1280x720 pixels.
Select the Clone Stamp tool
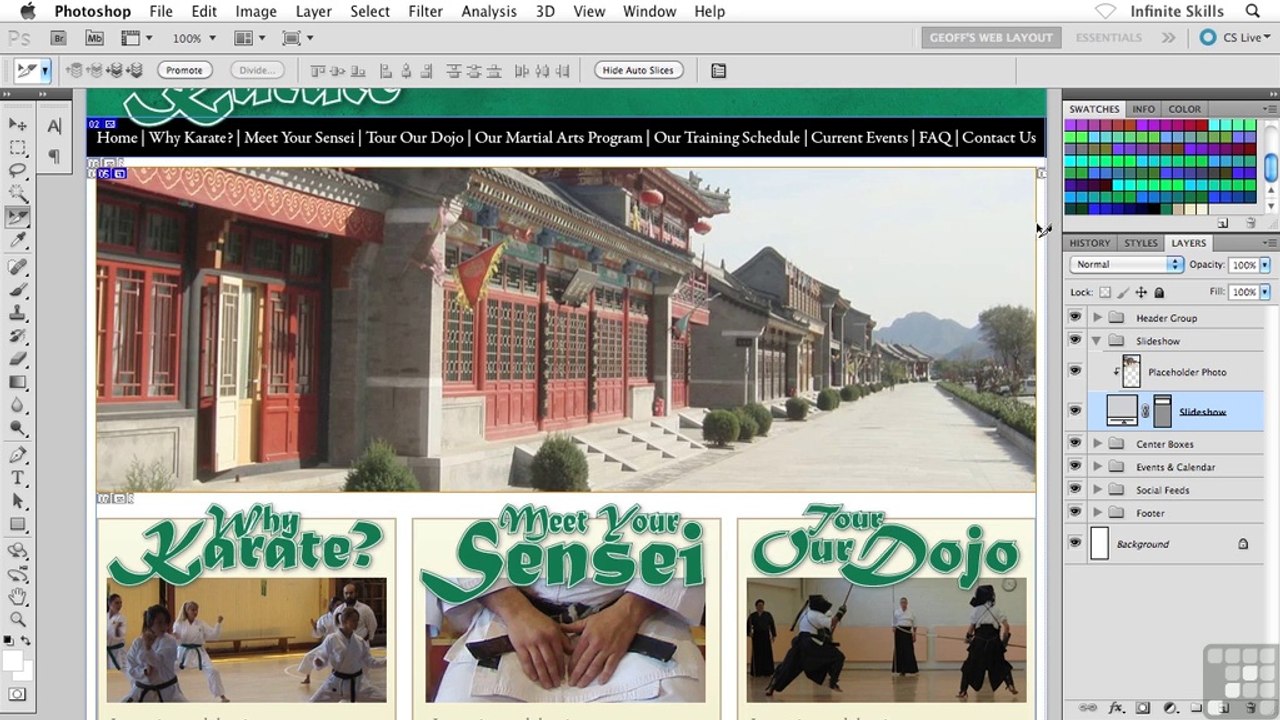18,313
